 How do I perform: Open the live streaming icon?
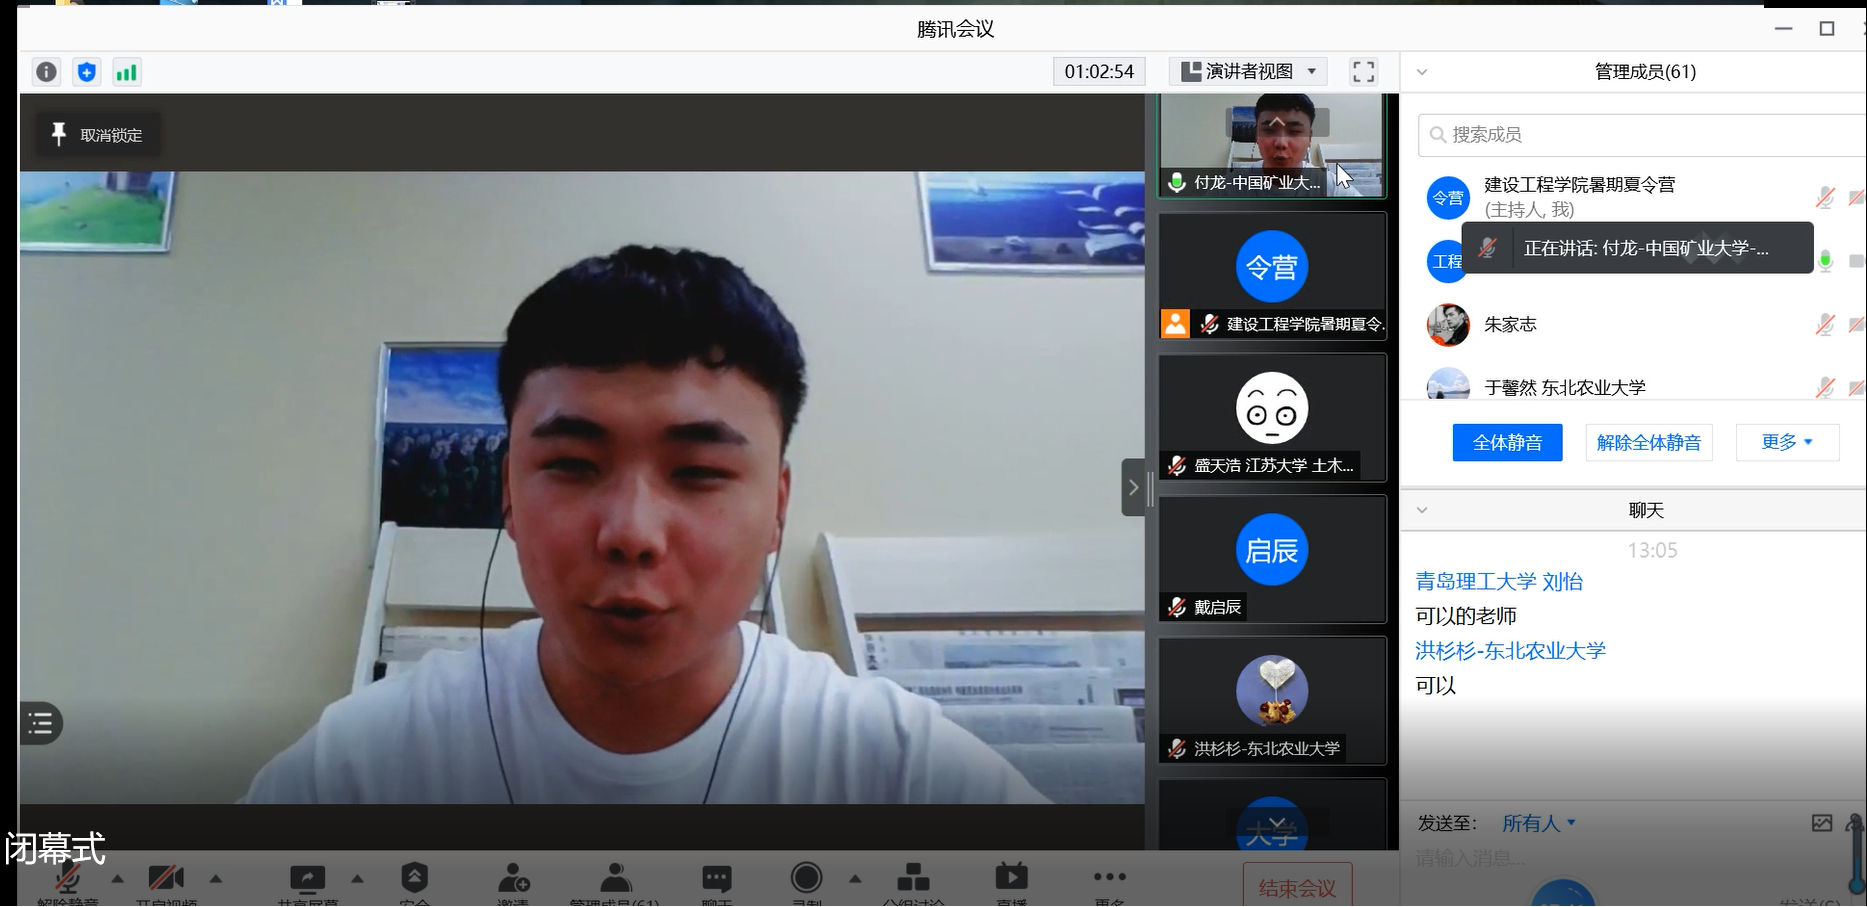click(x=1011, y=878)
